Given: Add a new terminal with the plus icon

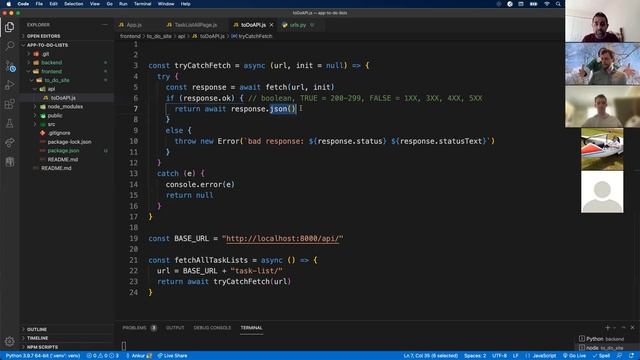Looking at the screenshot, I should tap(607, 328).
